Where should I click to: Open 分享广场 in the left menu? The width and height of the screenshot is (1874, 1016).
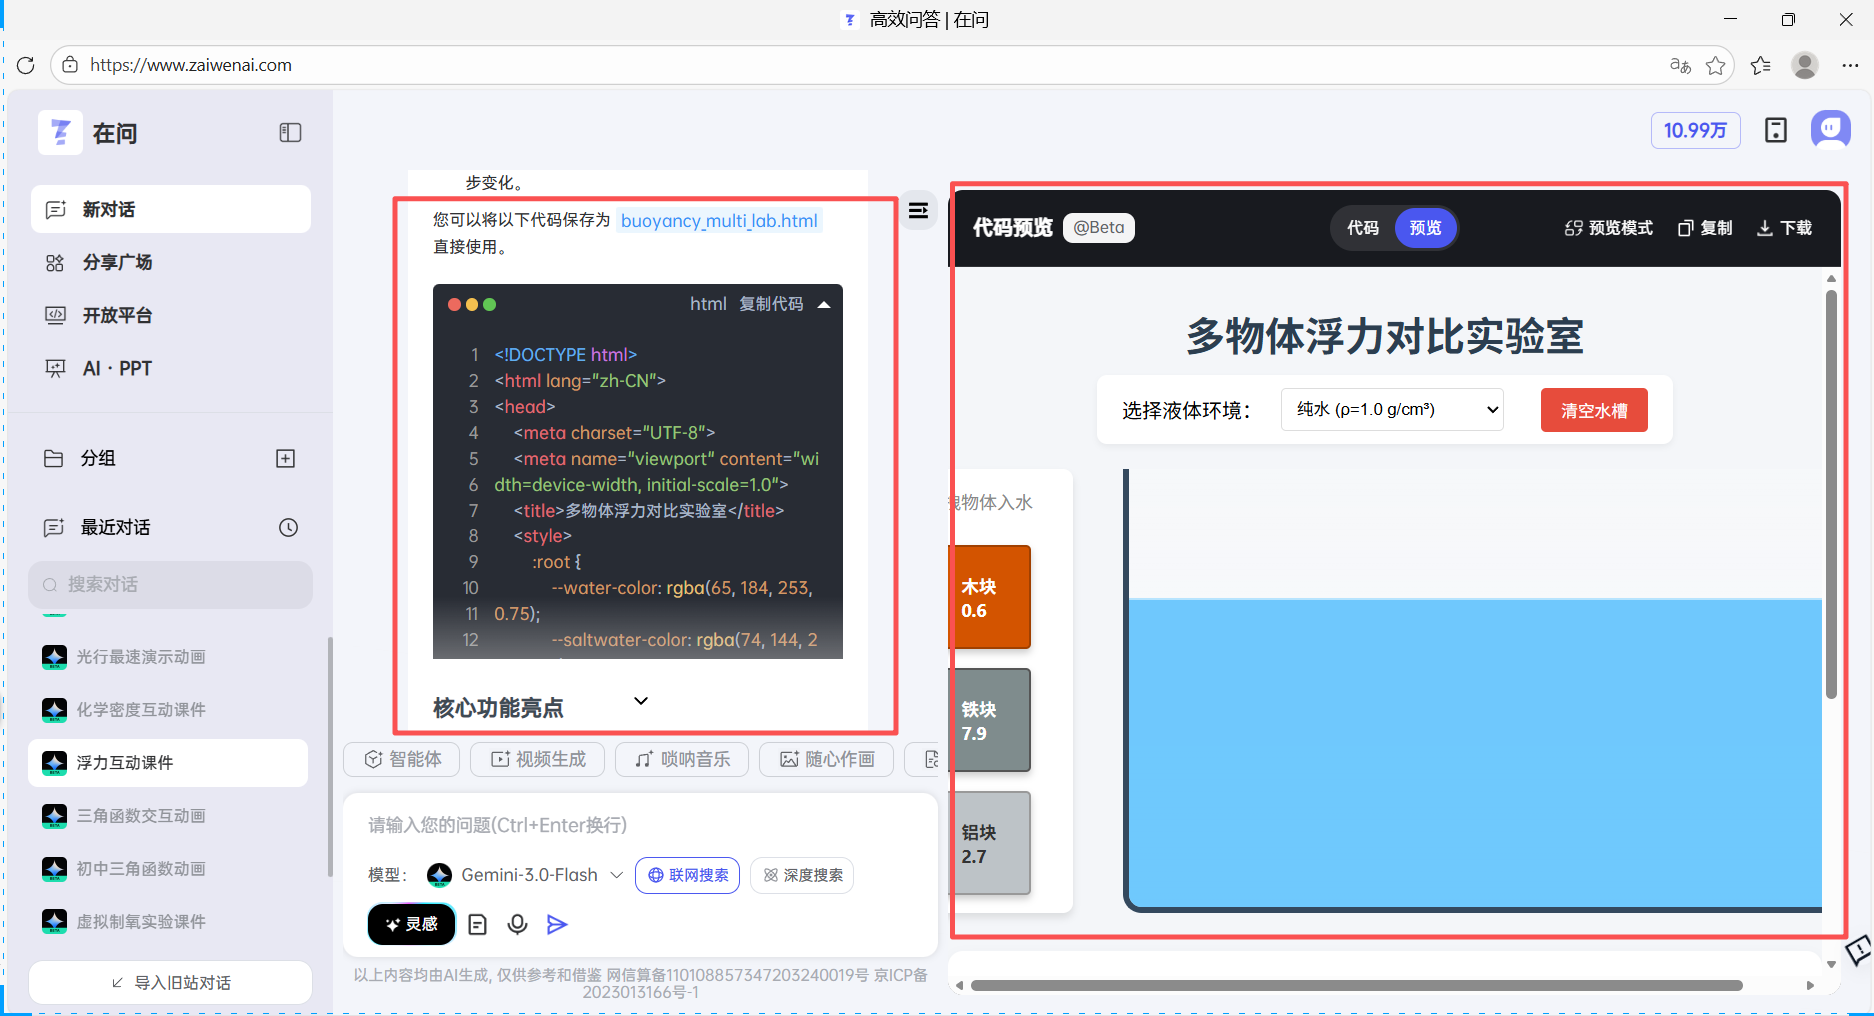pos(117,262)
